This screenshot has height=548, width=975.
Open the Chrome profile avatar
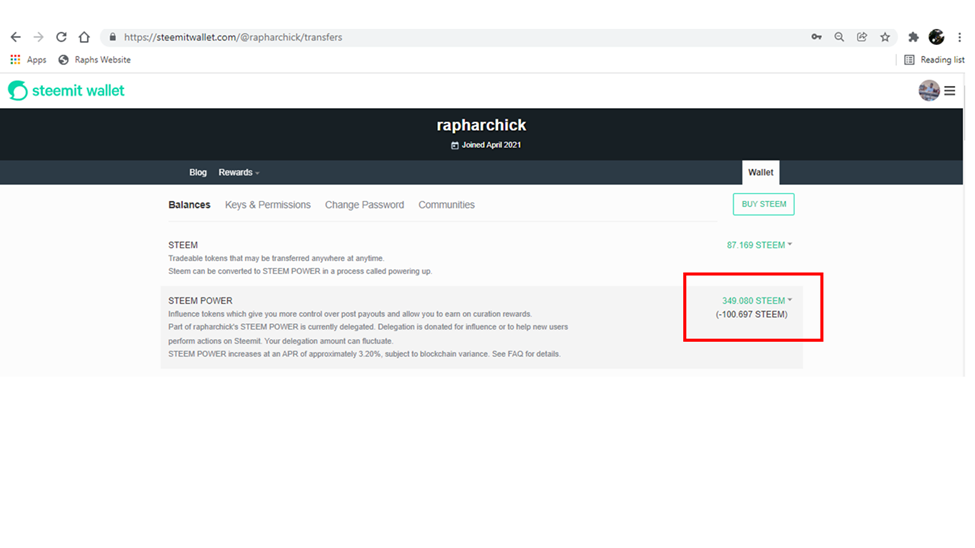(x=936, y=37)
